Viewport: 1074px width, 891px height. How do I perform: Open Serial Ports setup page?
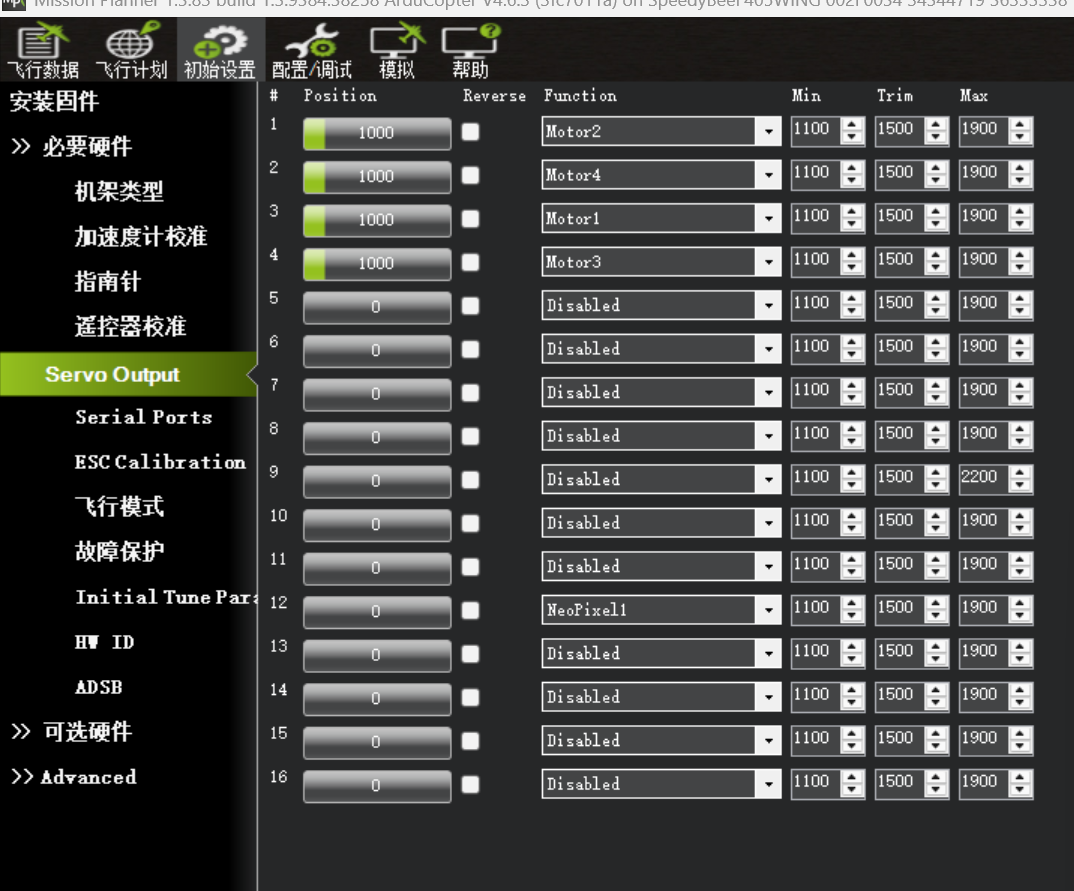pos(144,416)
